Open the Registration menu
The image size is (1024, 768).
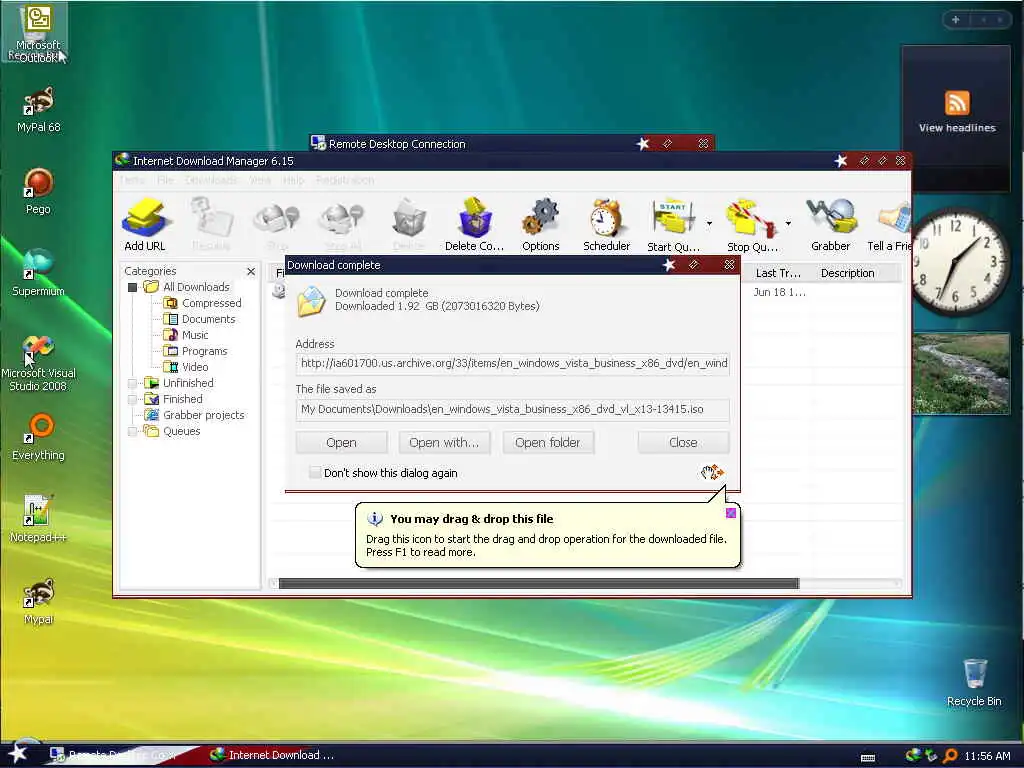point(345,180)
